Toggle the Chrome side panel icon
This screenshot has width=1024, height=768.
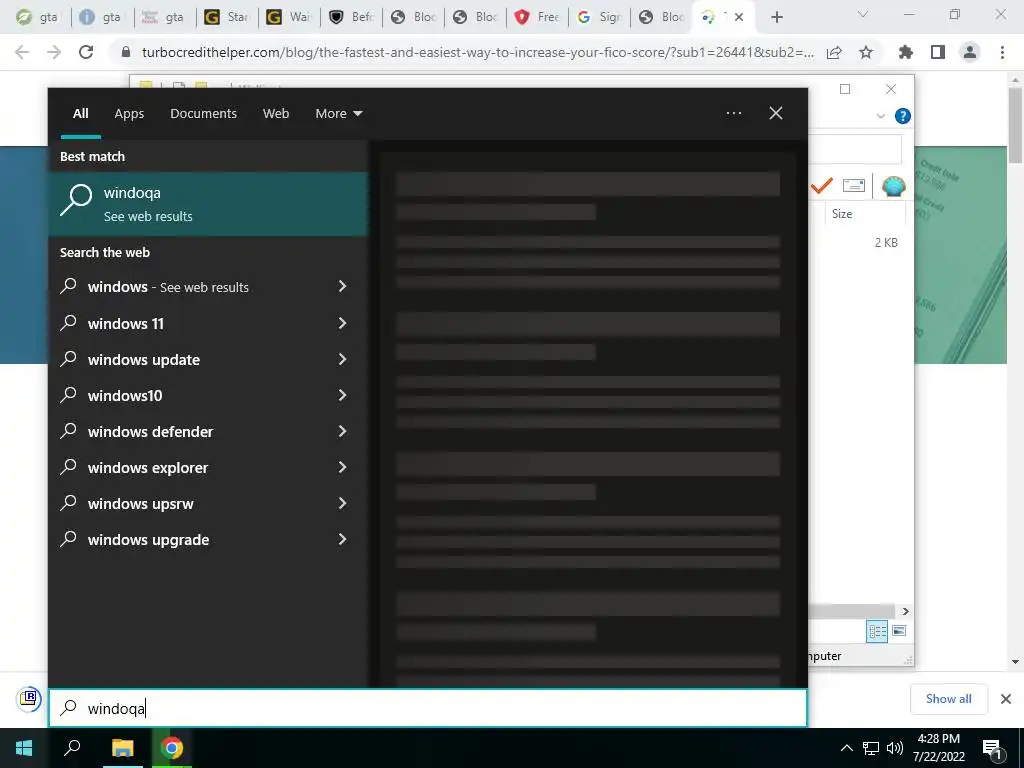pyautogui.click(x=938, y=52)
